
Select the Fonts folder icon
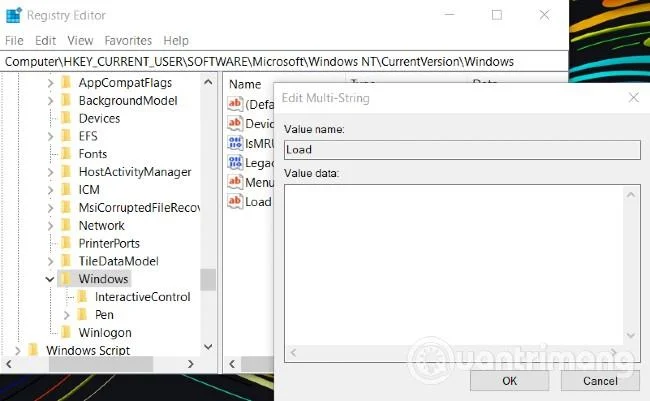(x=66, y=154)
